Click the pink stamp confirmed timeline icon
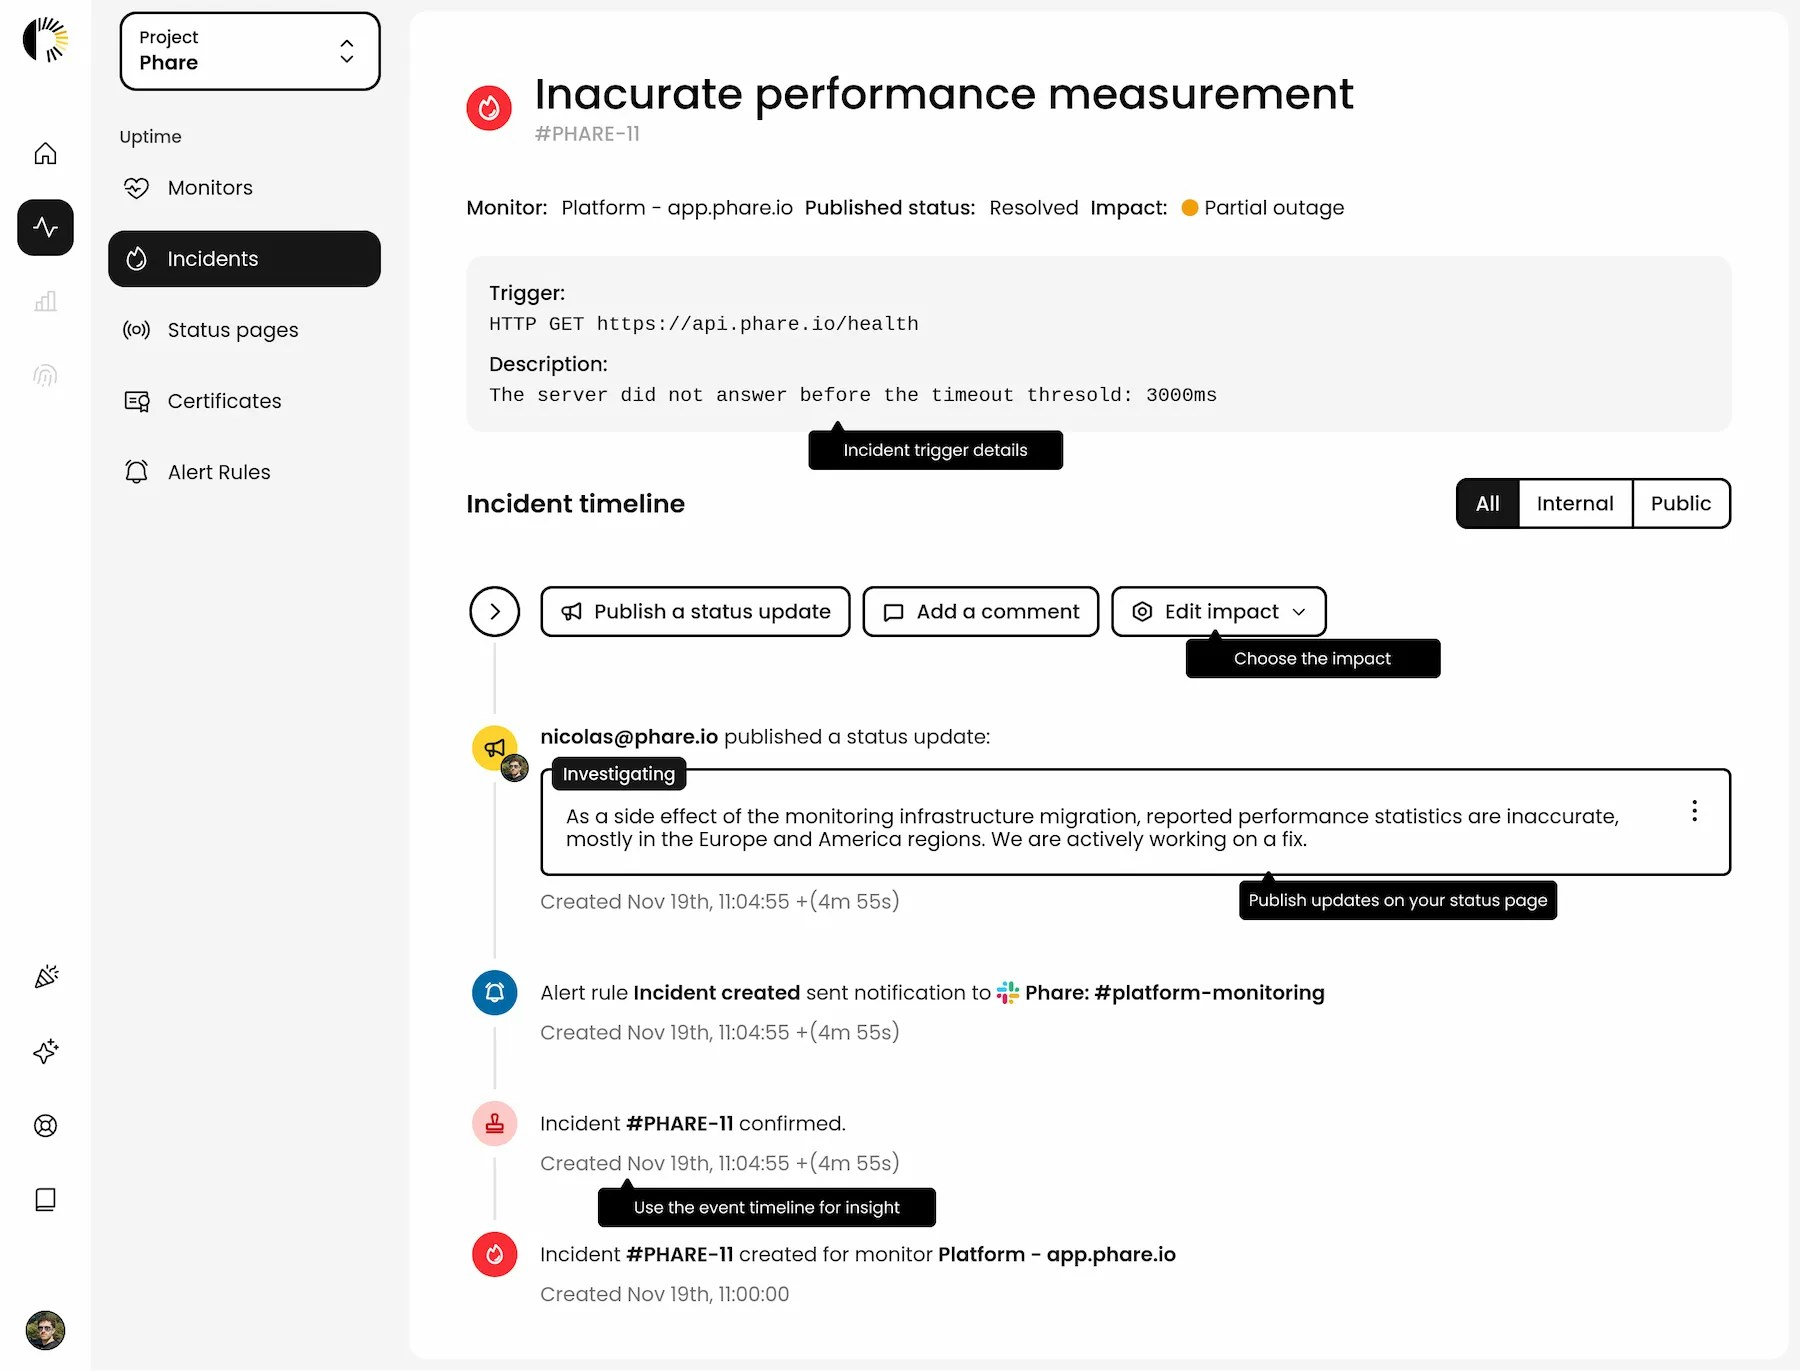Viewport: 1800px width, 1371px height. click(494, 1123)
